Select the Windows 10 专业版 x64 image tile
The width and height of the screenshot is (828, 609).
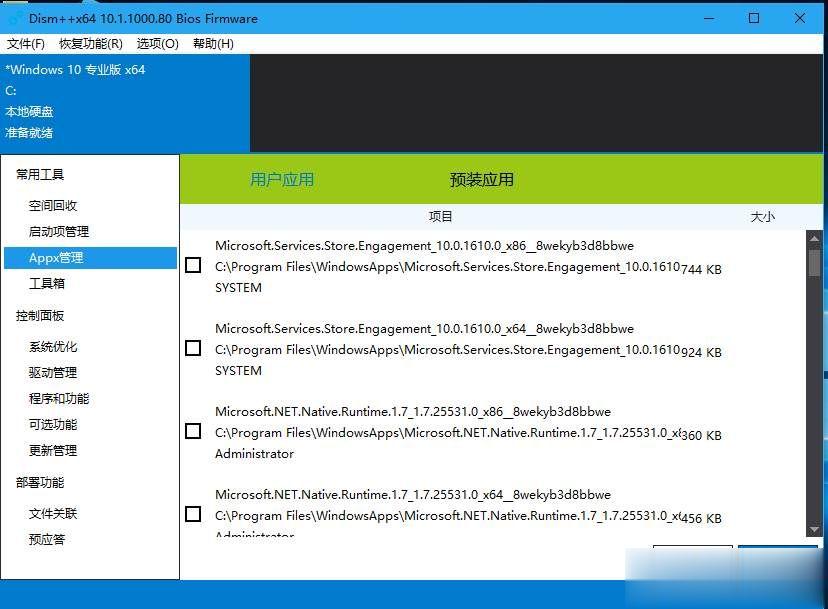(125, 102)
